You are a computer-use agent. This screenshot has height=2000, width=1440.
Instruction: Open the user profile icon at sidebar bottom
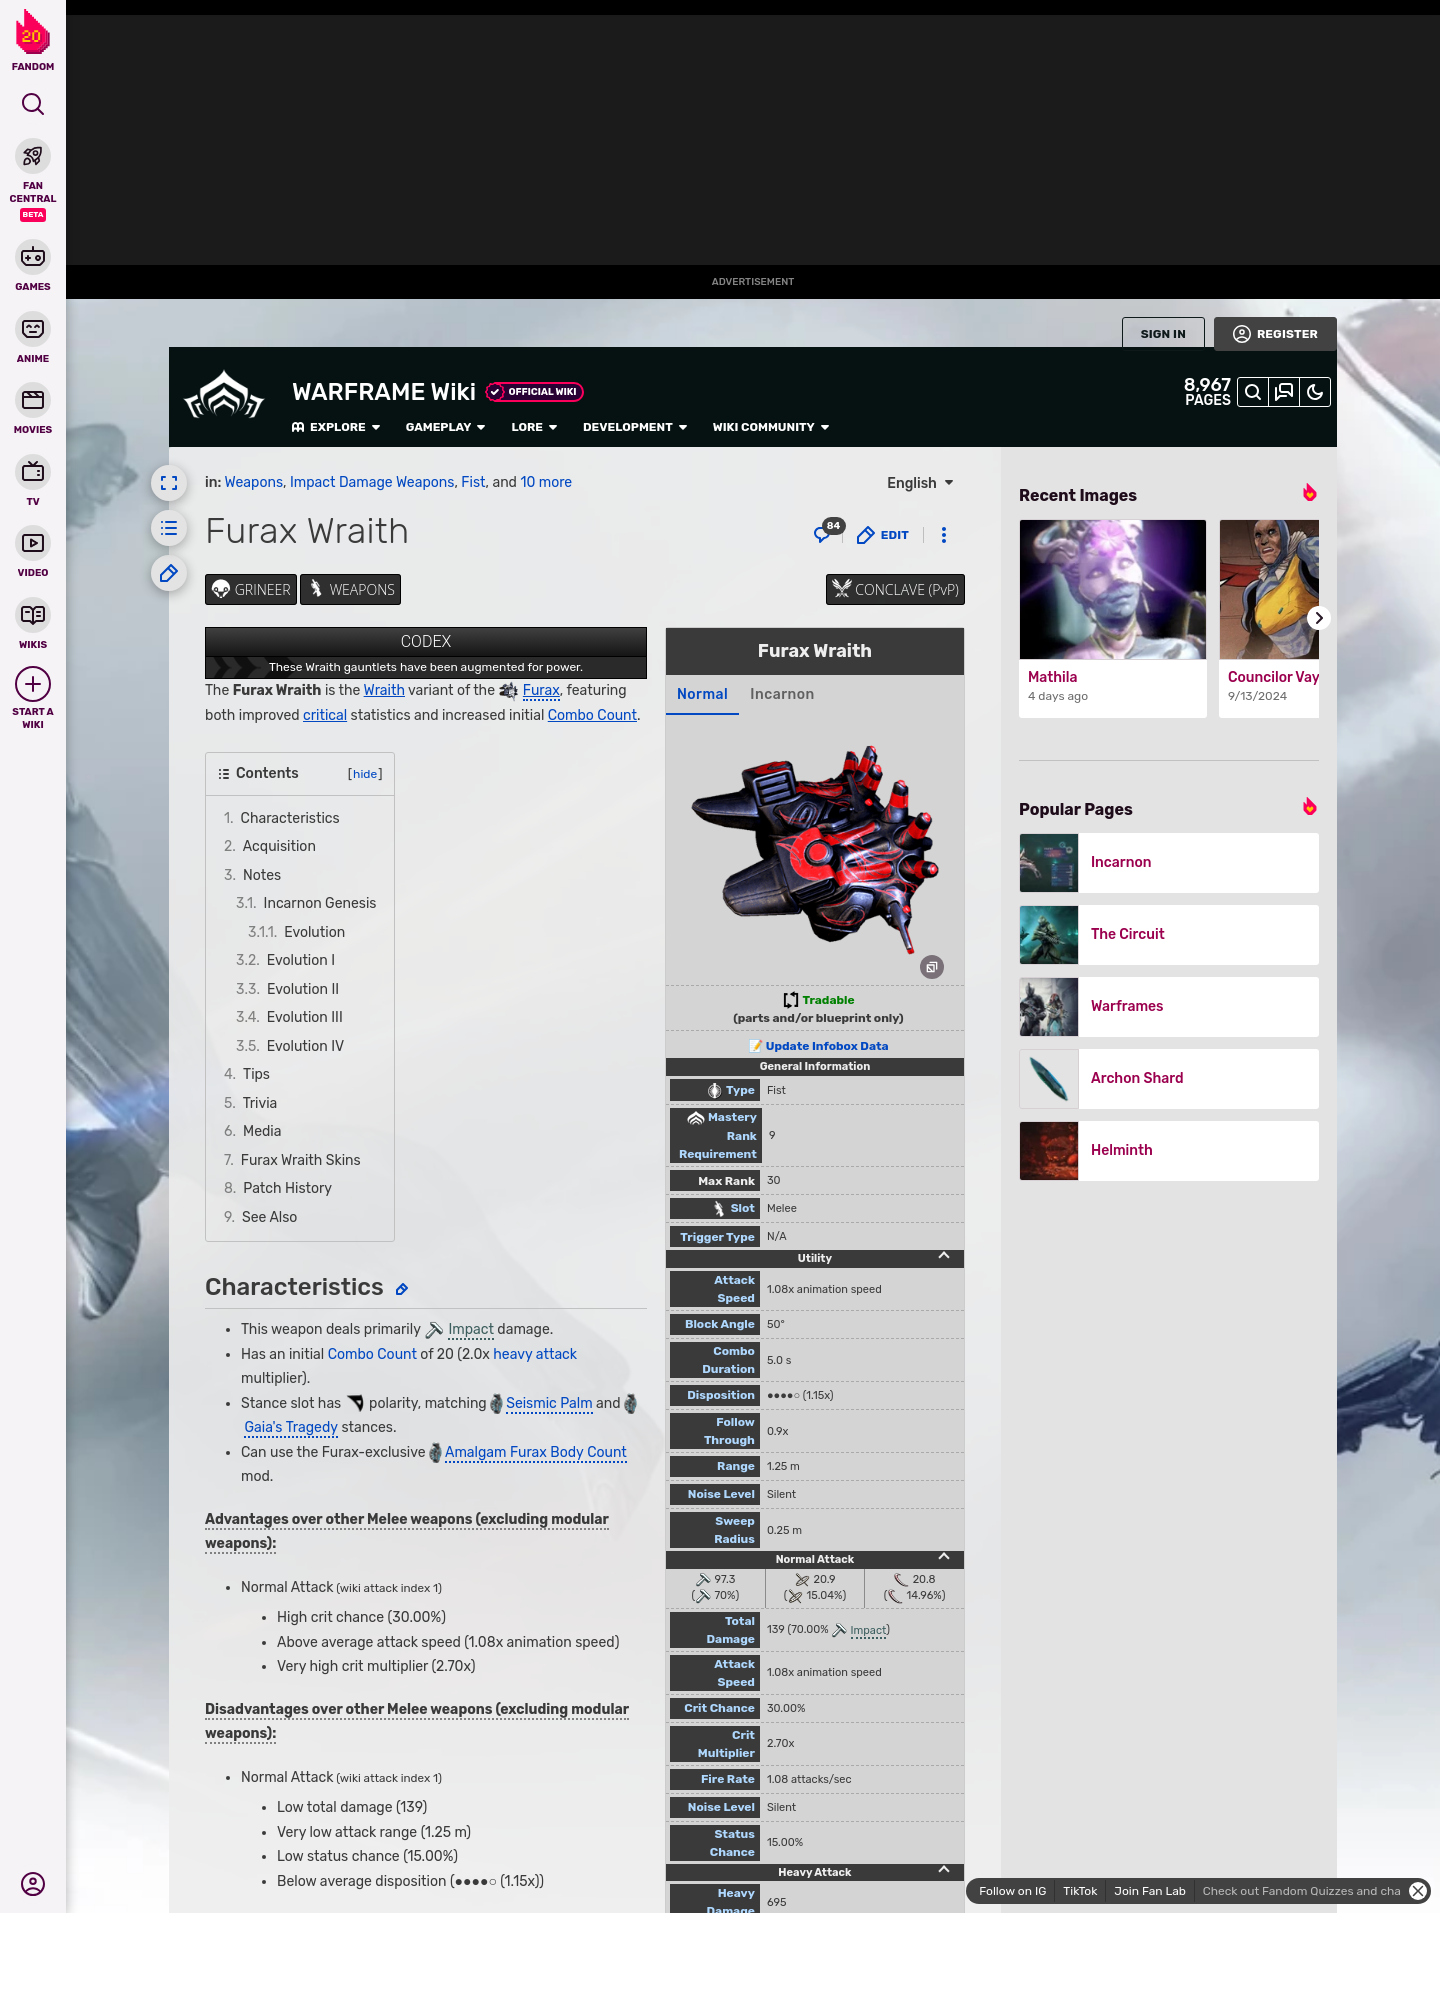tap(33, 1884)
